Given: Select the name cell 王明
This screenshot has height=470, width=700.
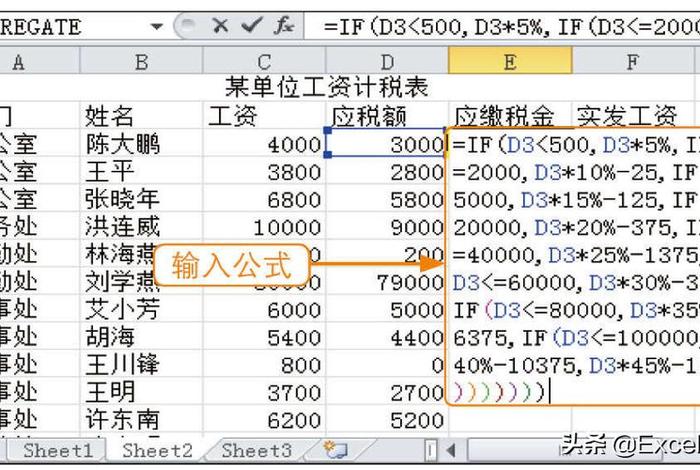Looking at the screenshot, I should pos(141,393).
